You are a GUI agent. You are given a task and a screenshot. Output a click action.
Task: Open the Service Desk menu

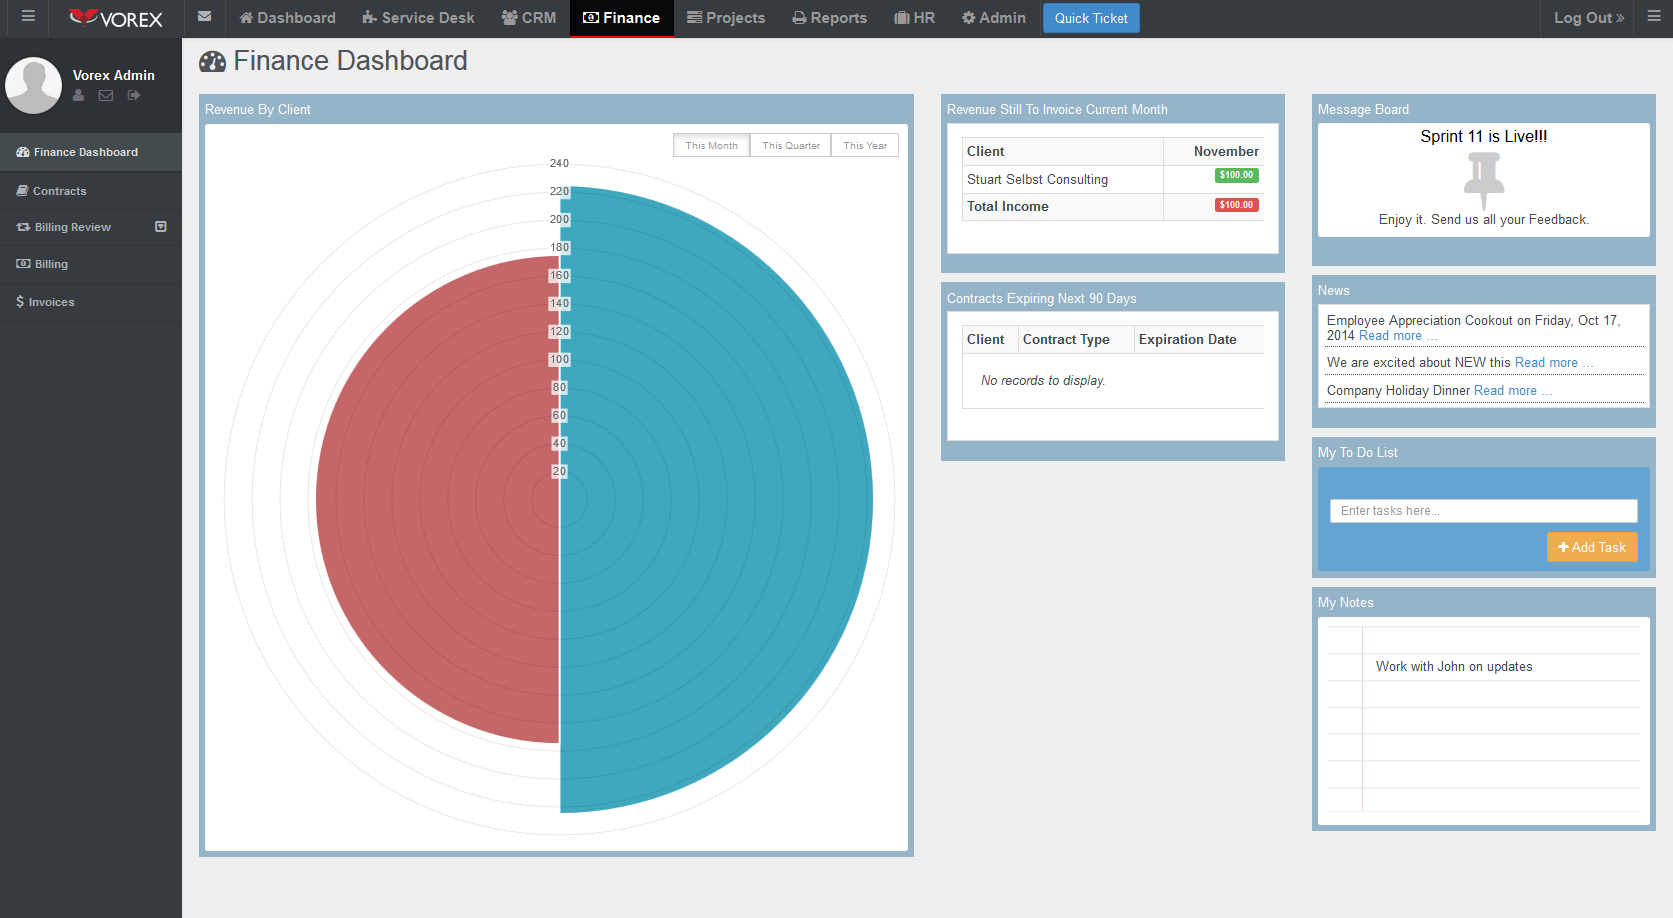418,18
